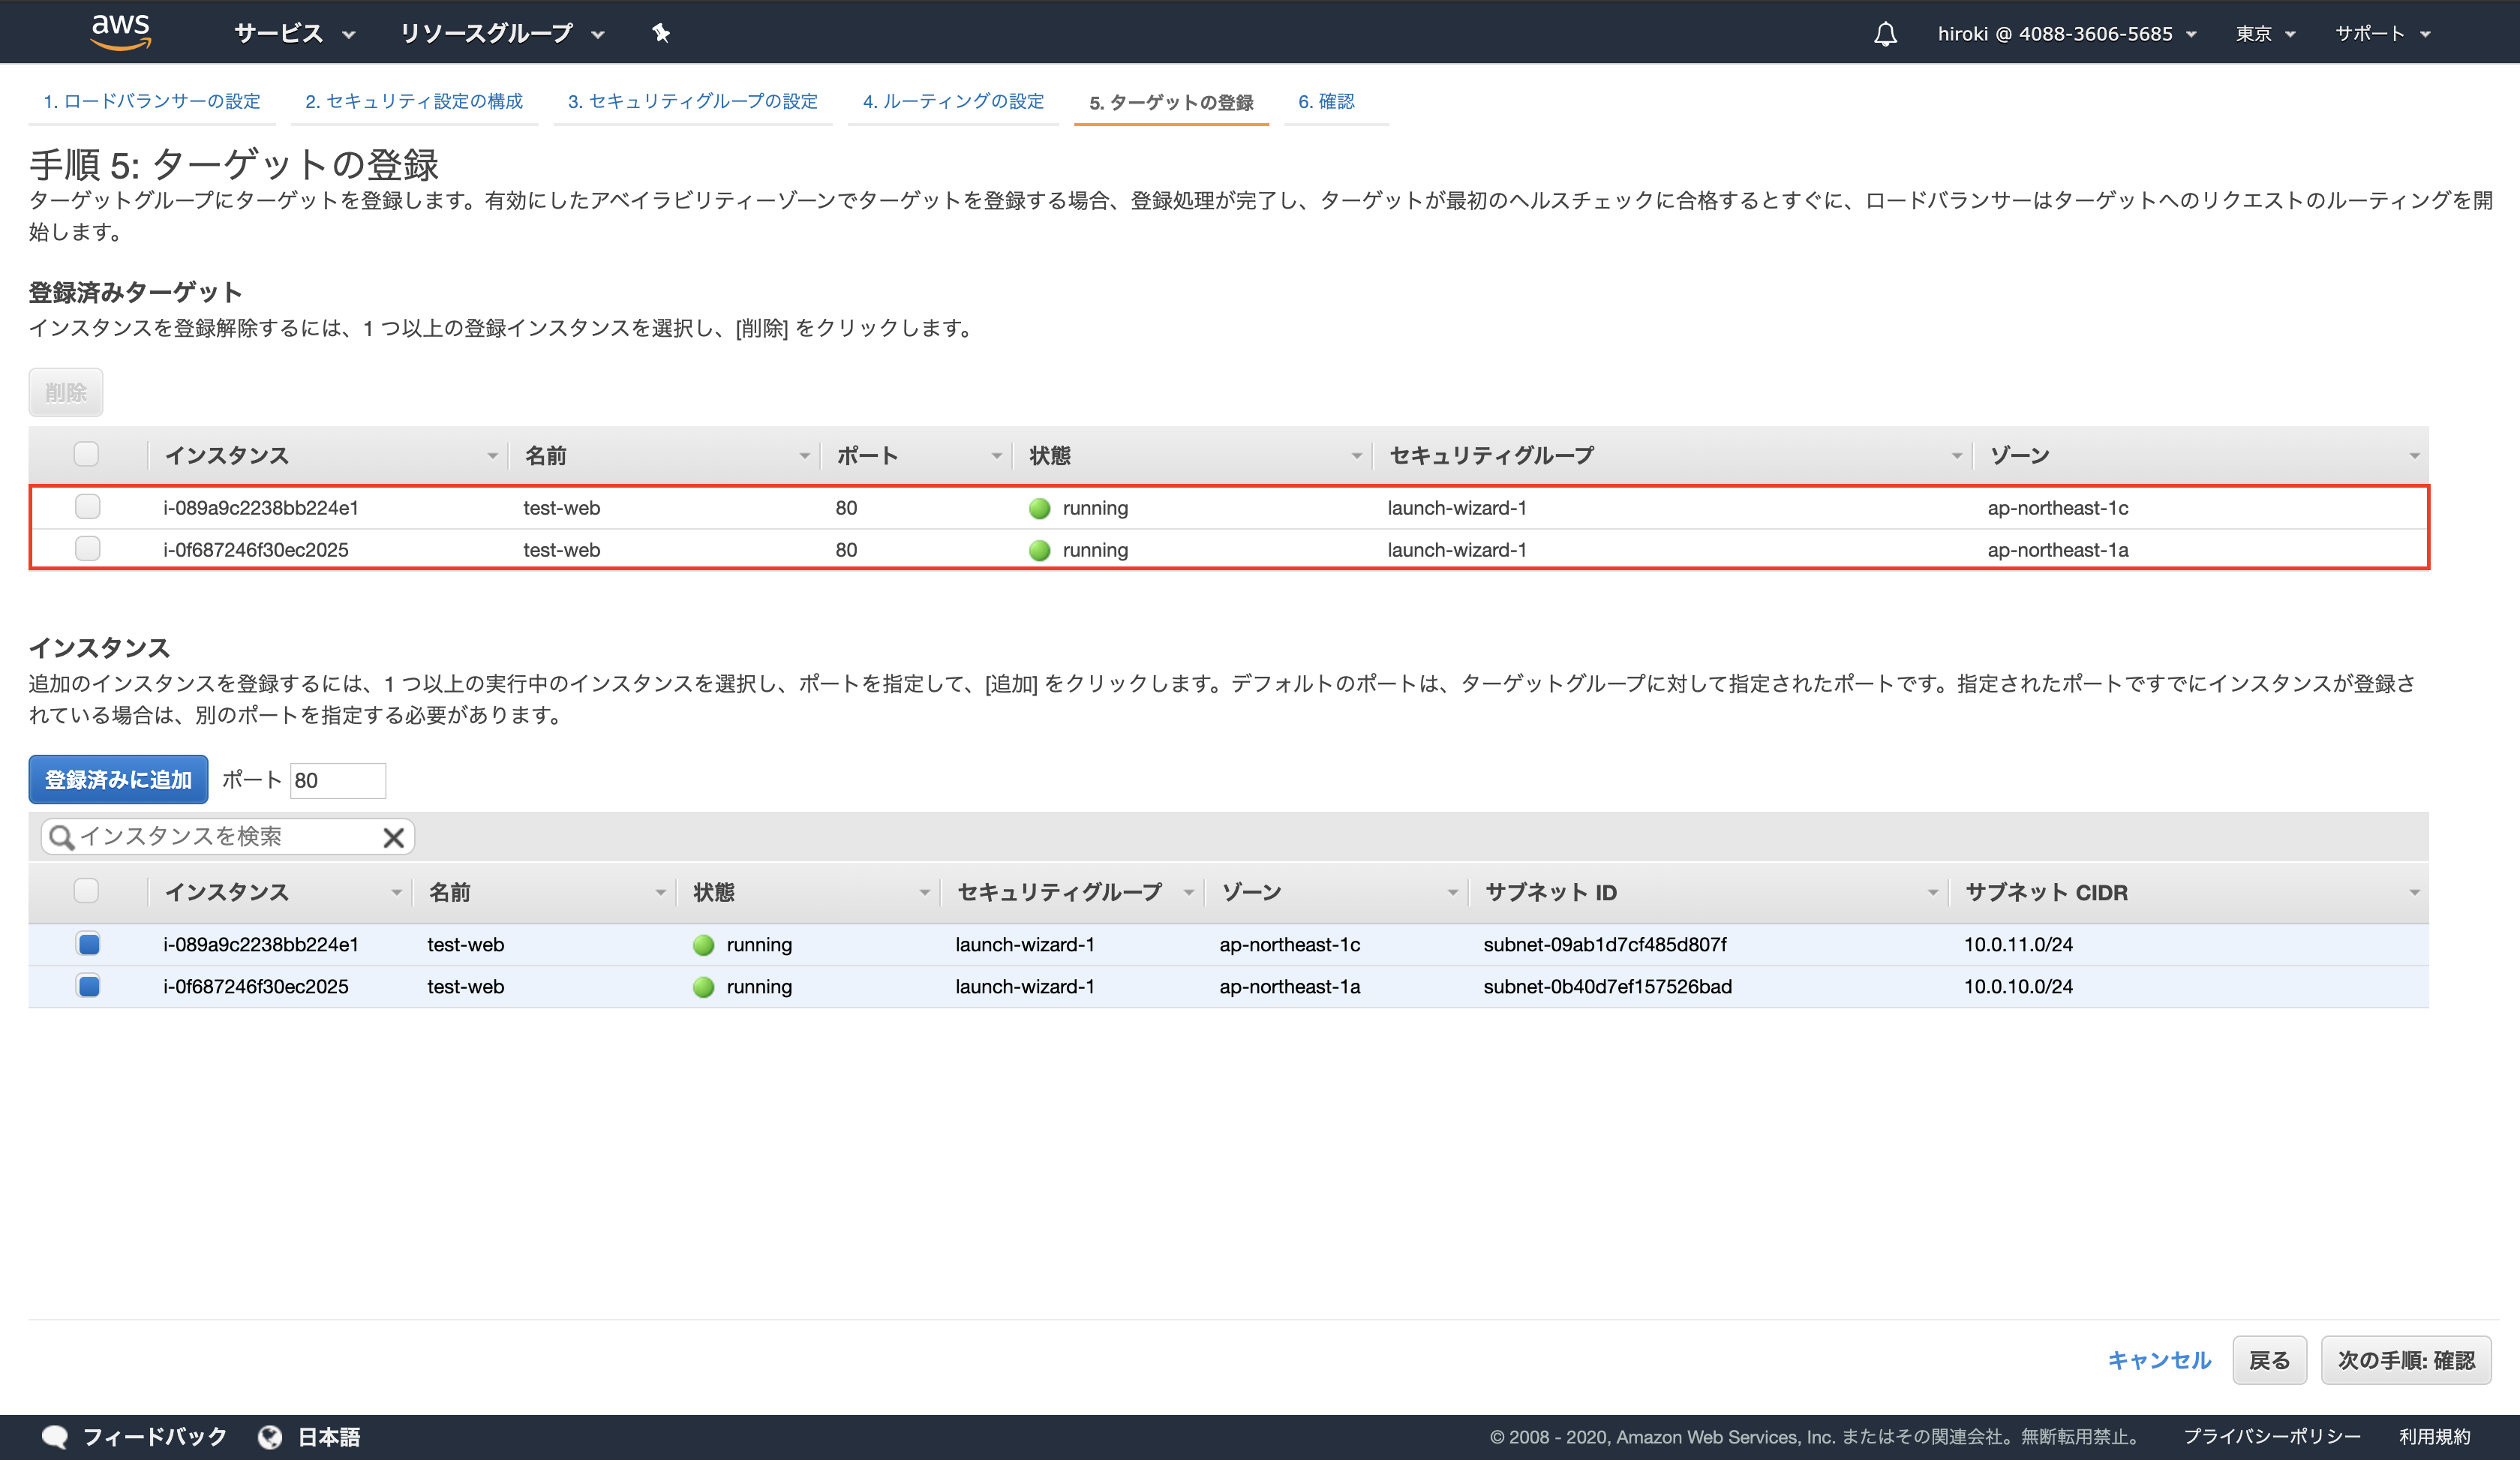Click the pin shortcut icon in the navbar
The image size is (2520, 1460).
[661, 32]
